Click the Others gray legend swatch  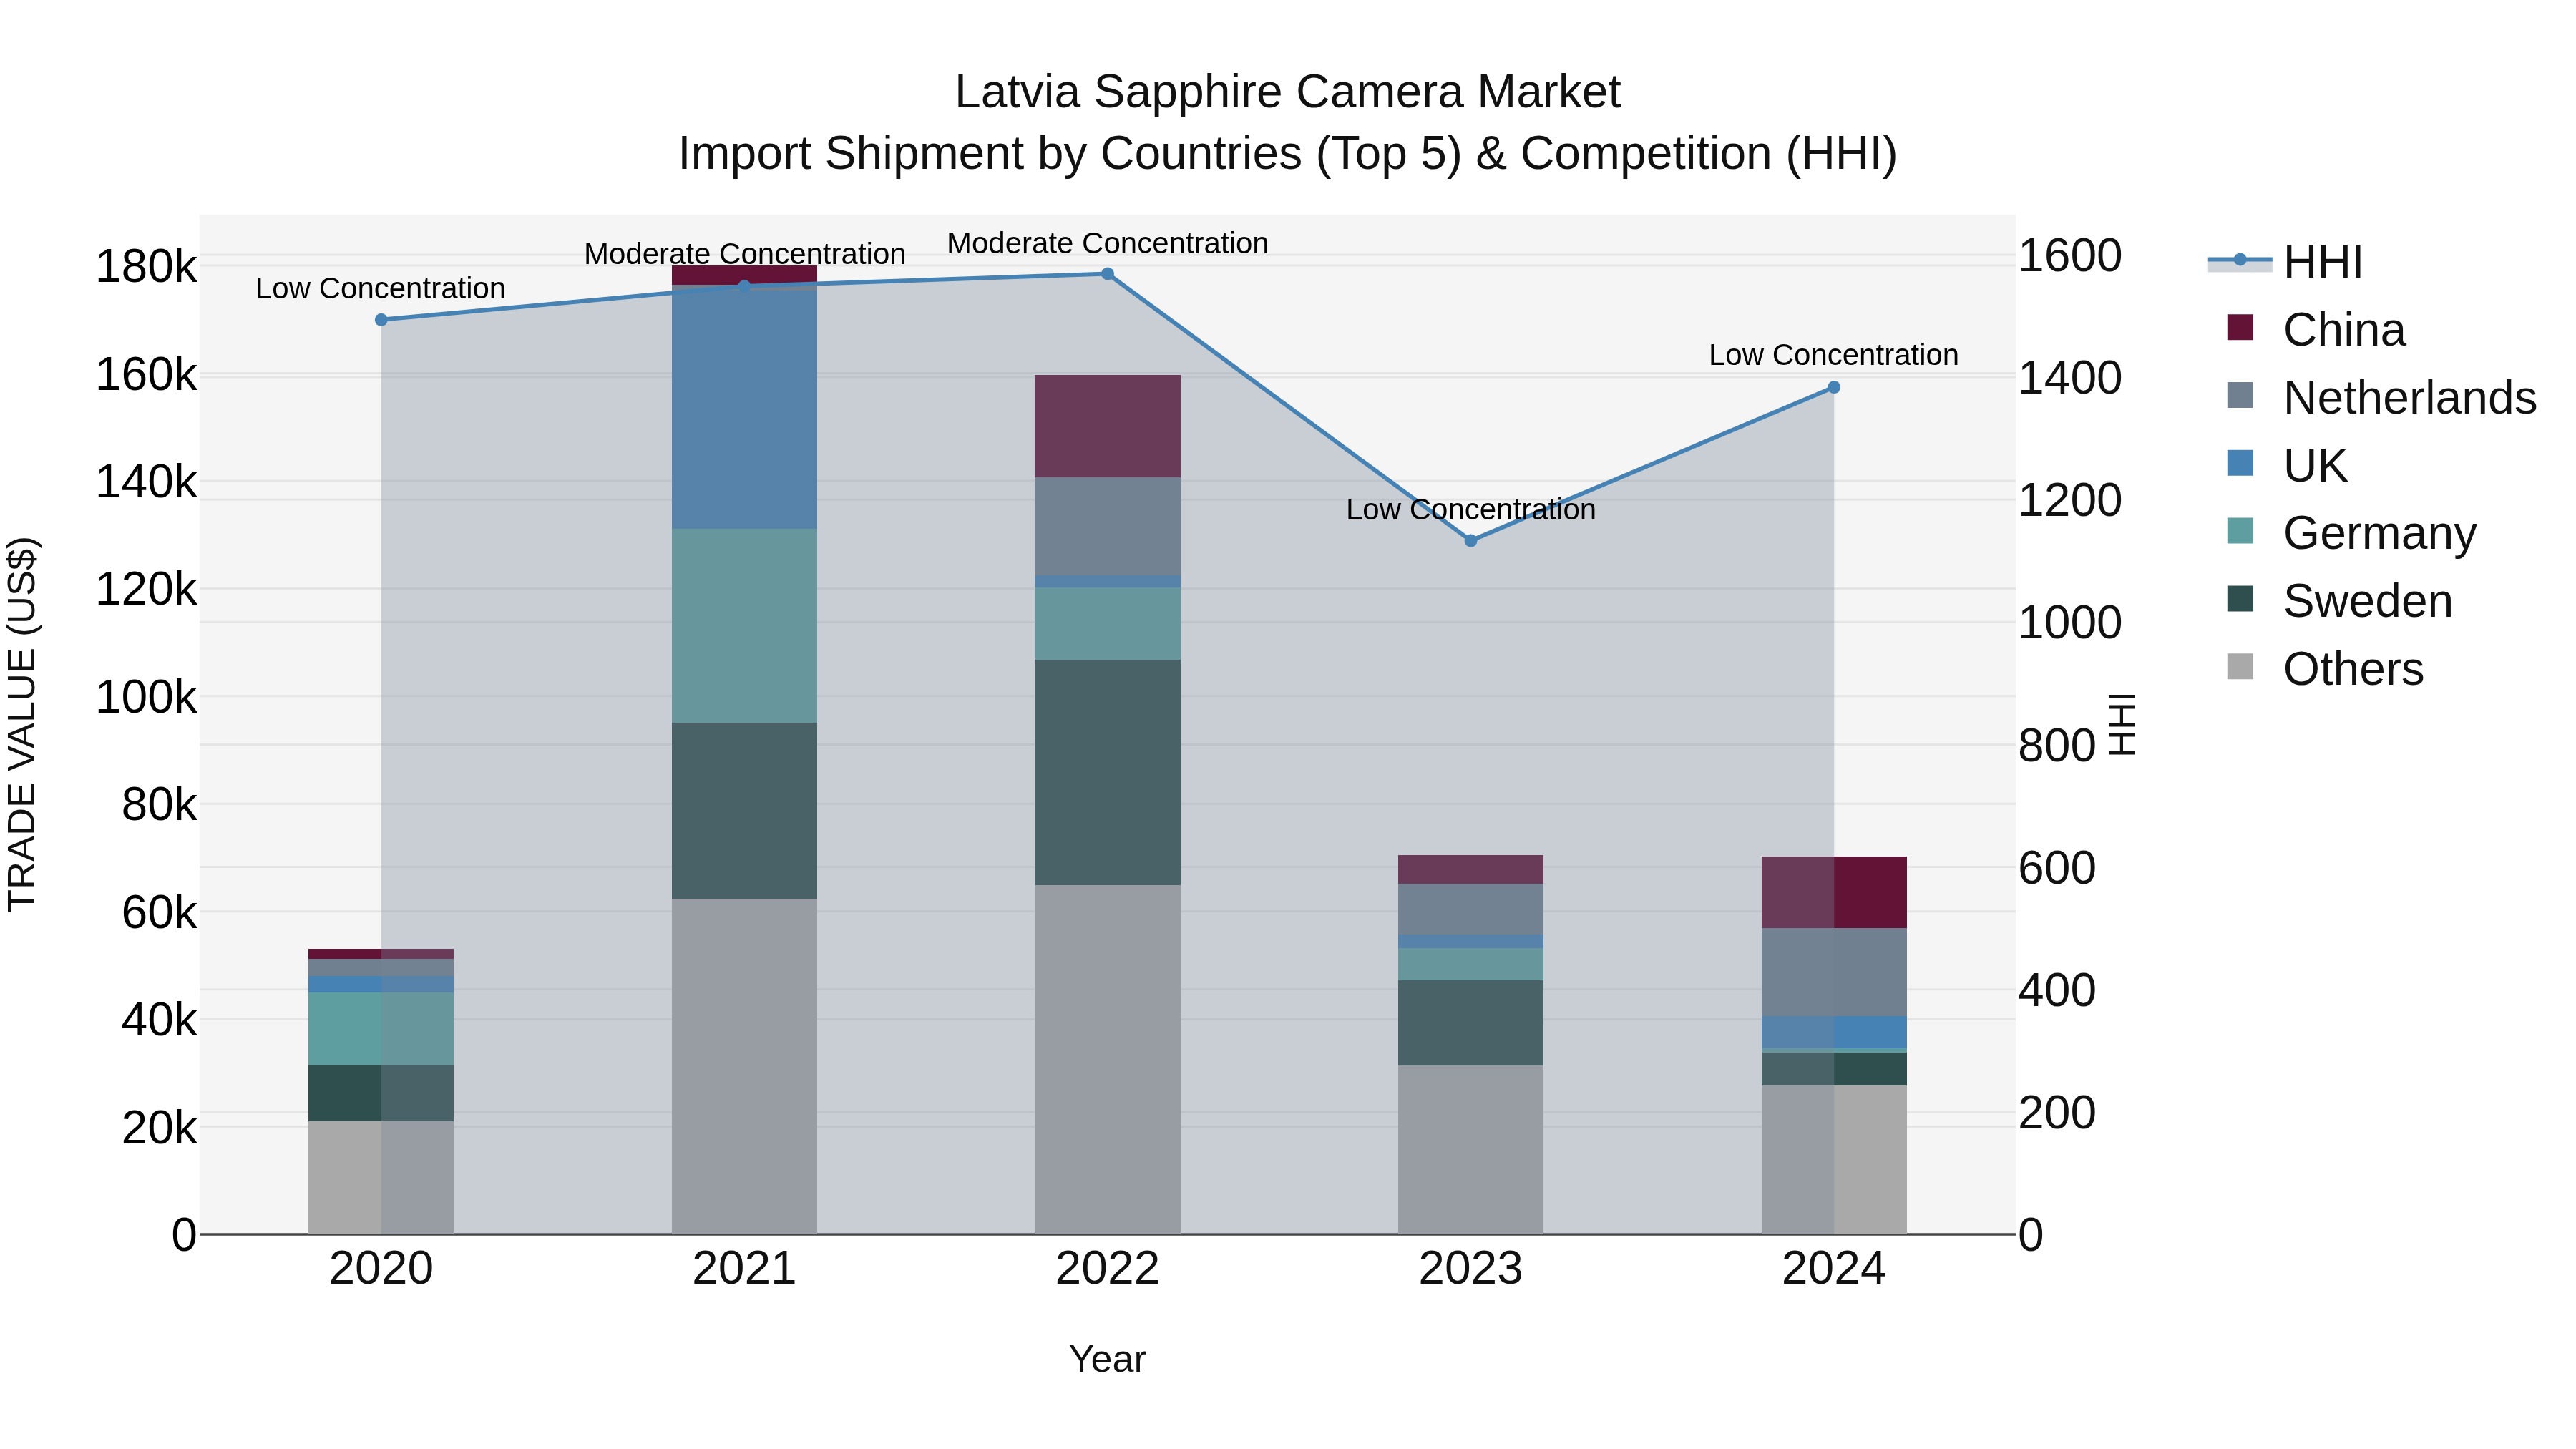(2240, 667)
